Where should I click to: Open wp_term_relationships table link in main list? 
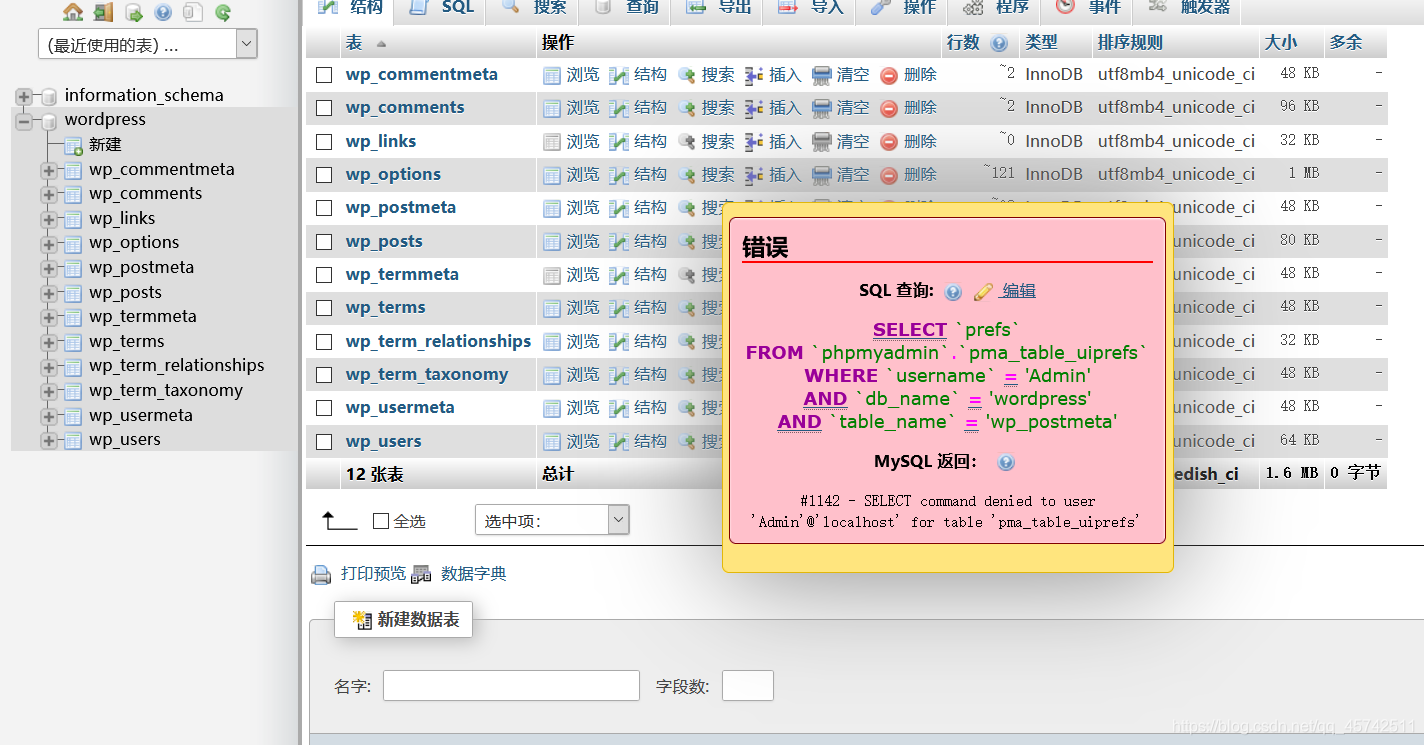coord(438,341)
